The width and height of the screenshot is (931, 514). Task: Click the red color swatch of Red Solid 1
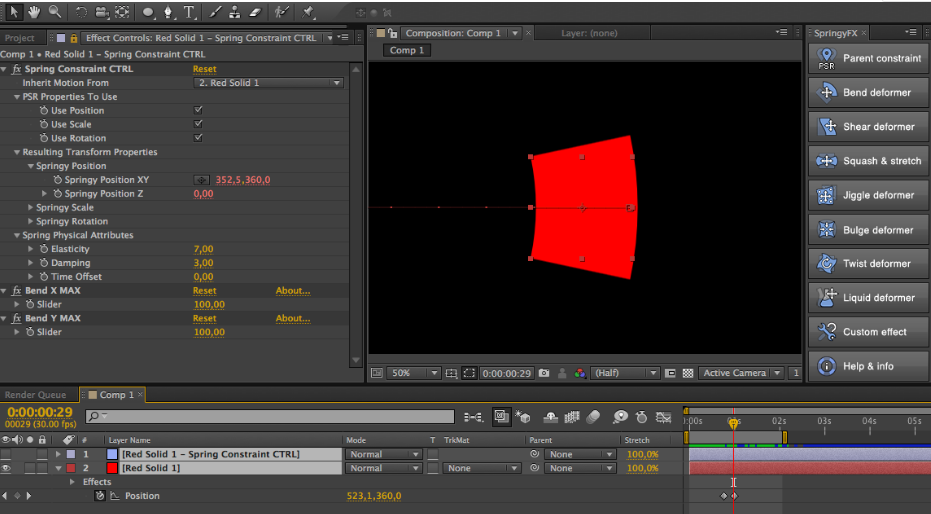112,468
